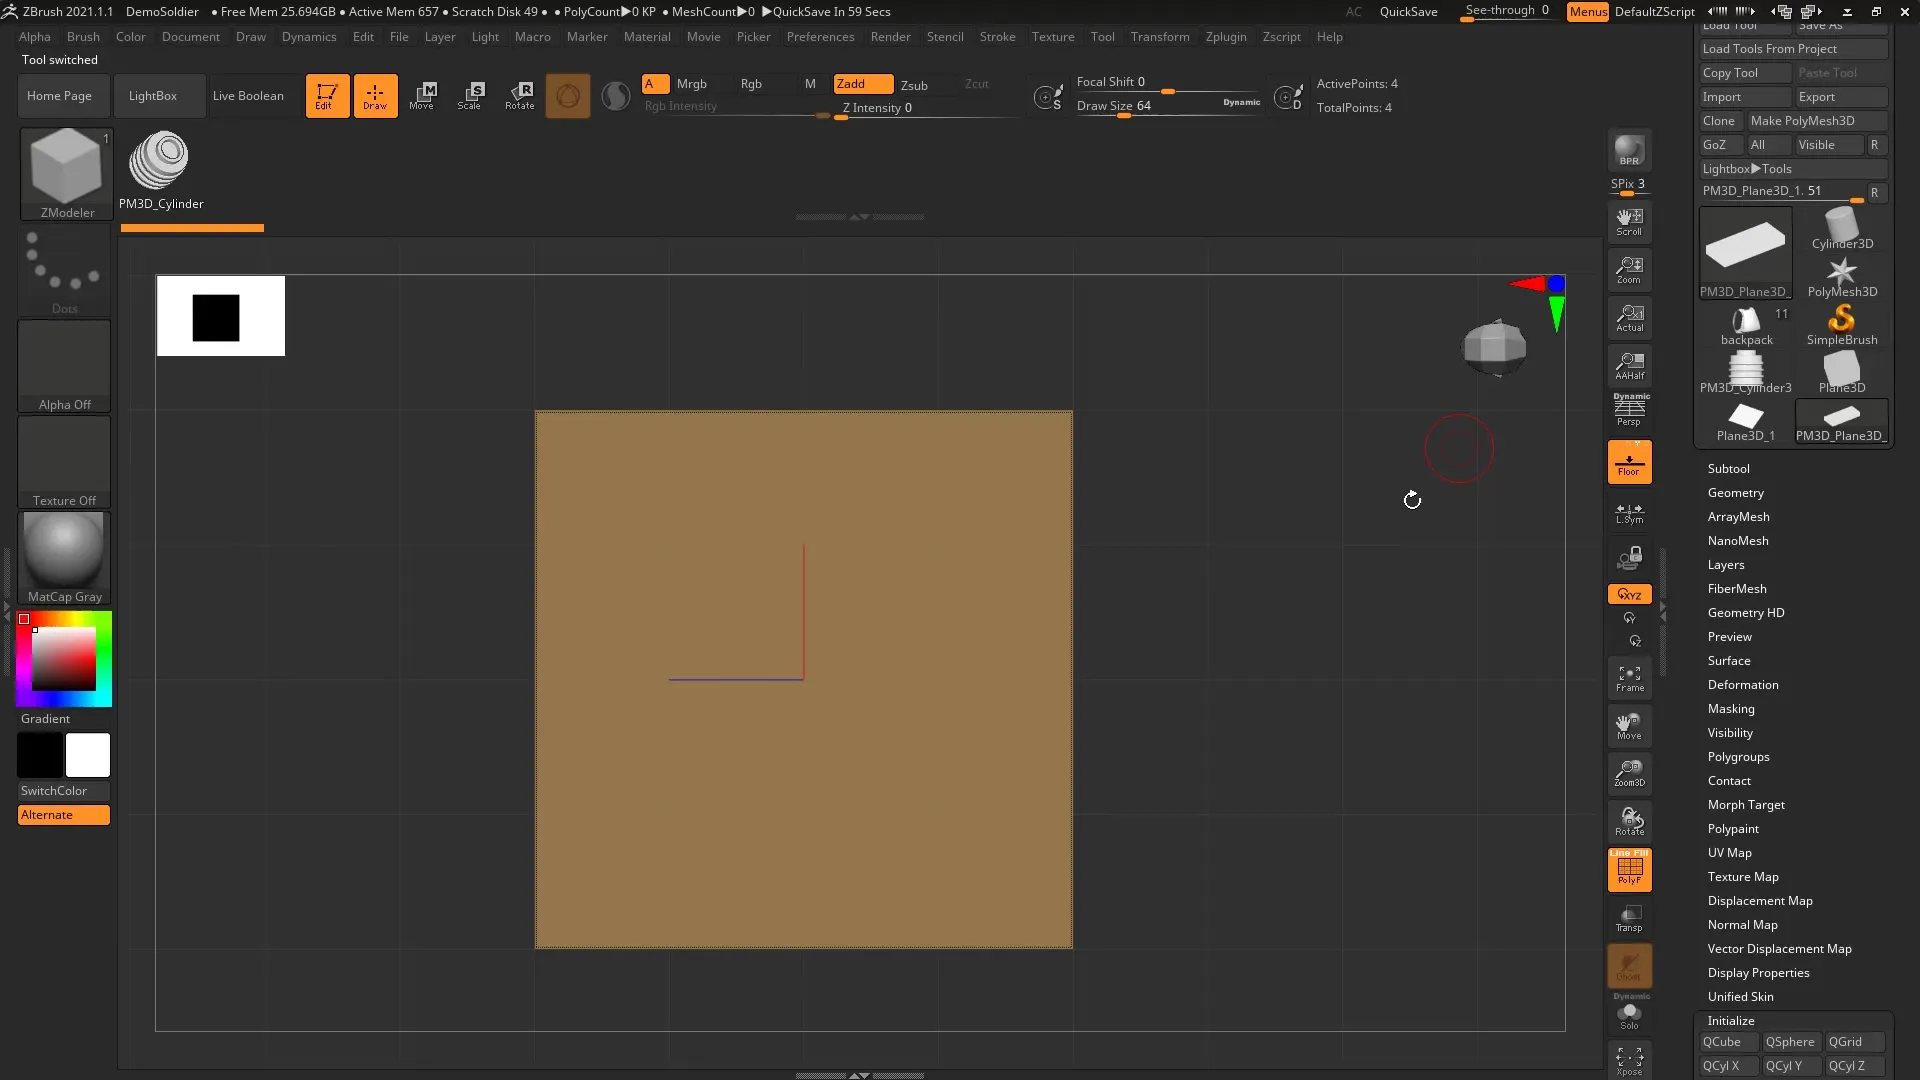Expand the Display Properties section
Image resolution: width=1920 pixels, height=1080 pixels.
pyautogui.click(x=1758, y=972)
